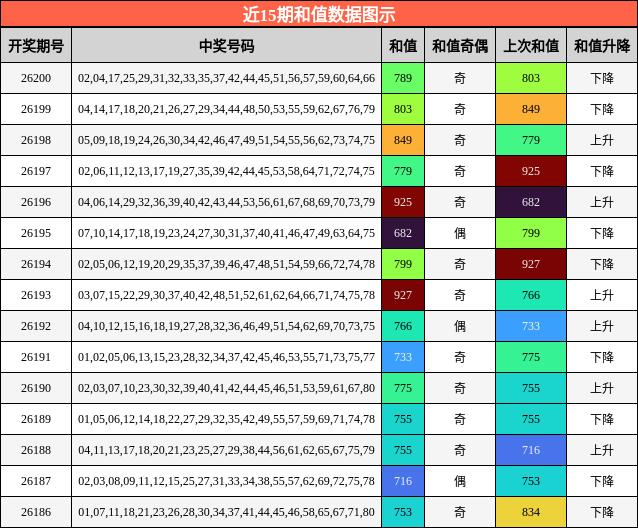
Task: Click the 偶 parity cell in row 26195
Action: (460, 233)
